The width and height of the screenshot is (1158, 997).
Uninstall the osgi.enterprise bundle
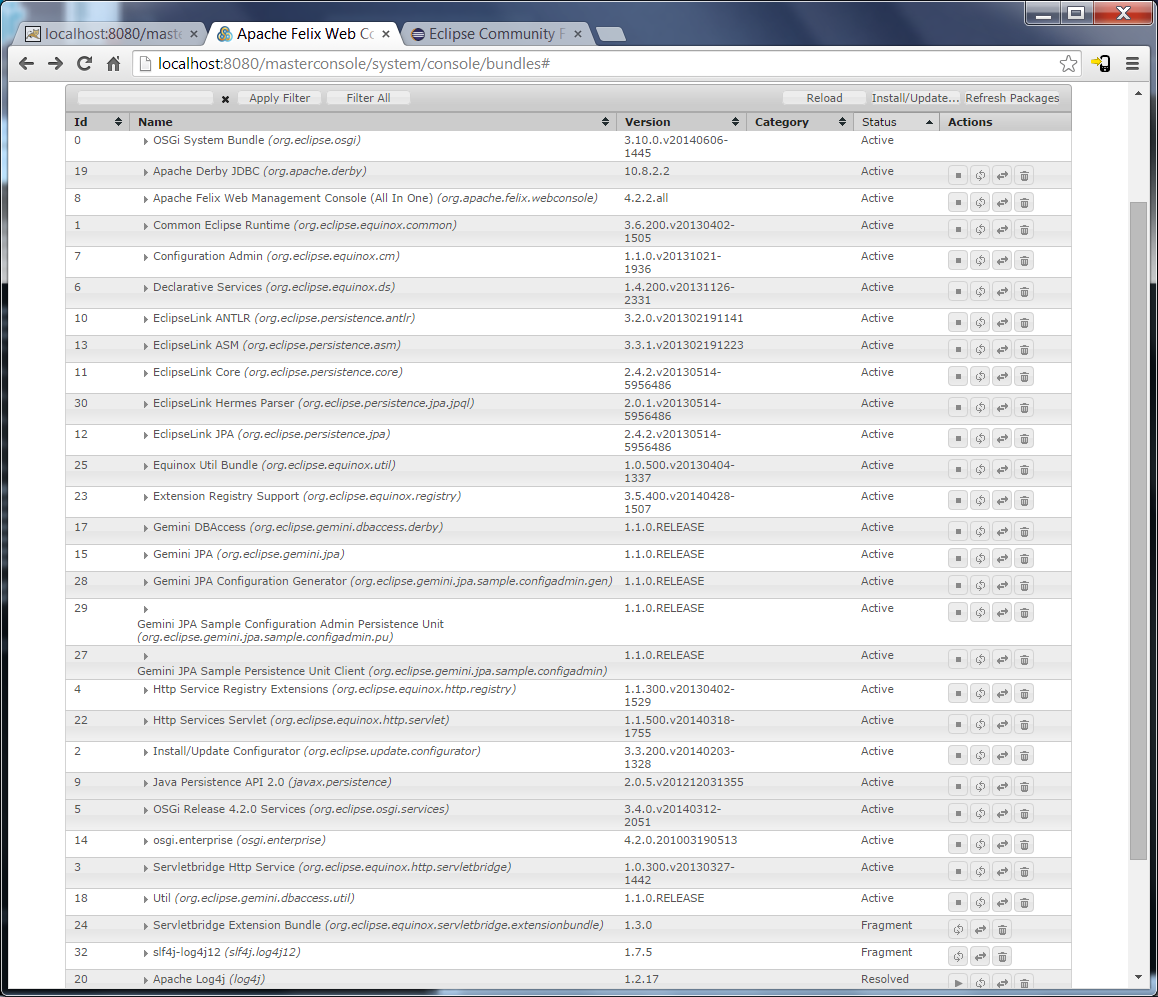tap(1024, 845)
